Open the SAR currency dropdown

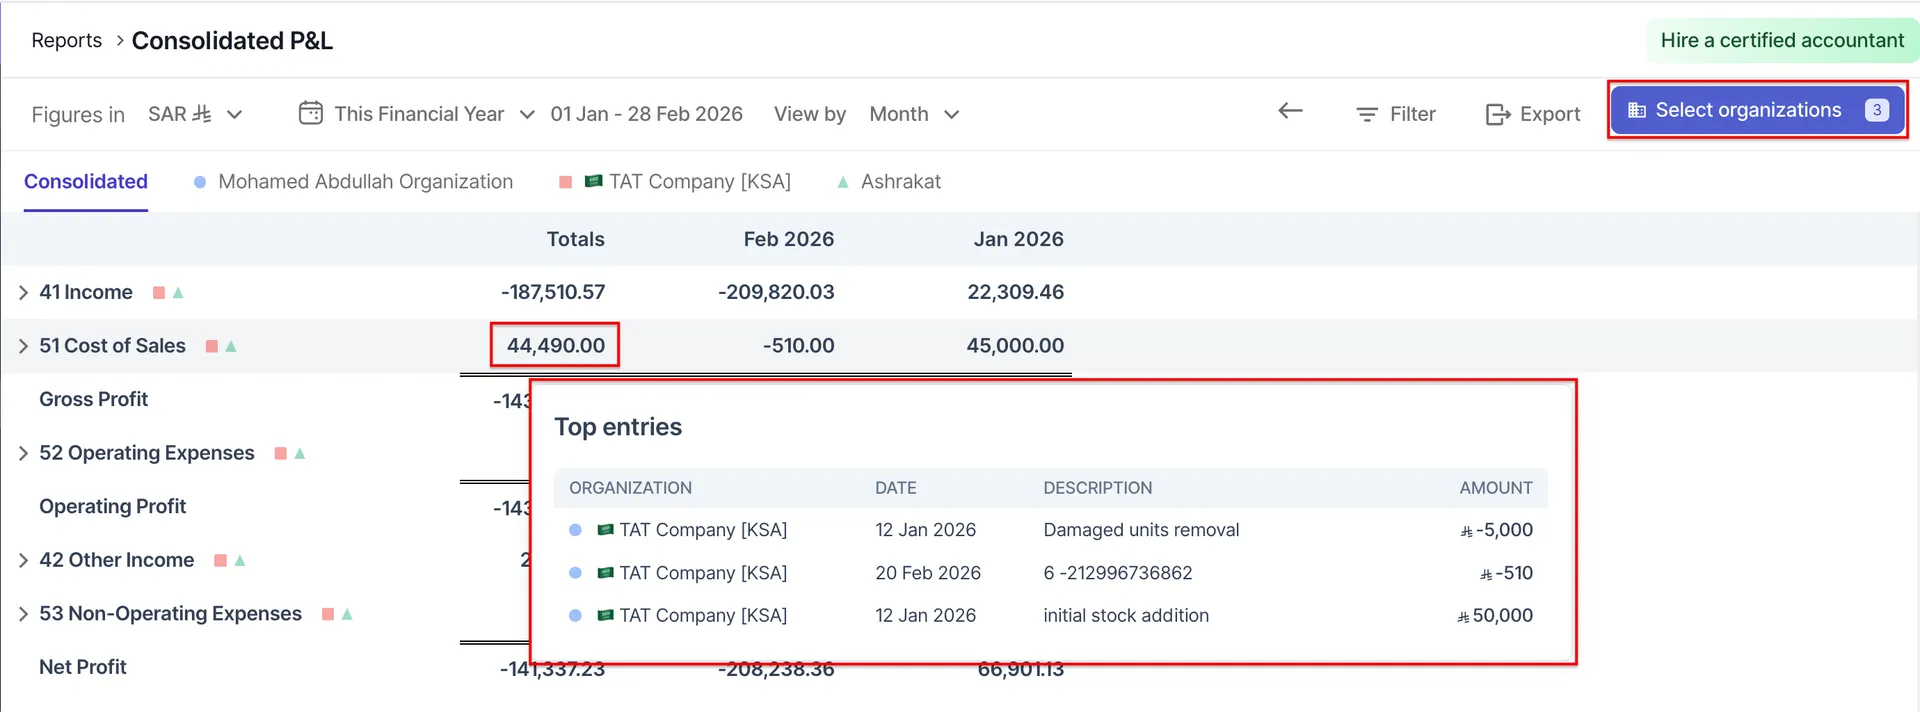[x=196, y=114]
